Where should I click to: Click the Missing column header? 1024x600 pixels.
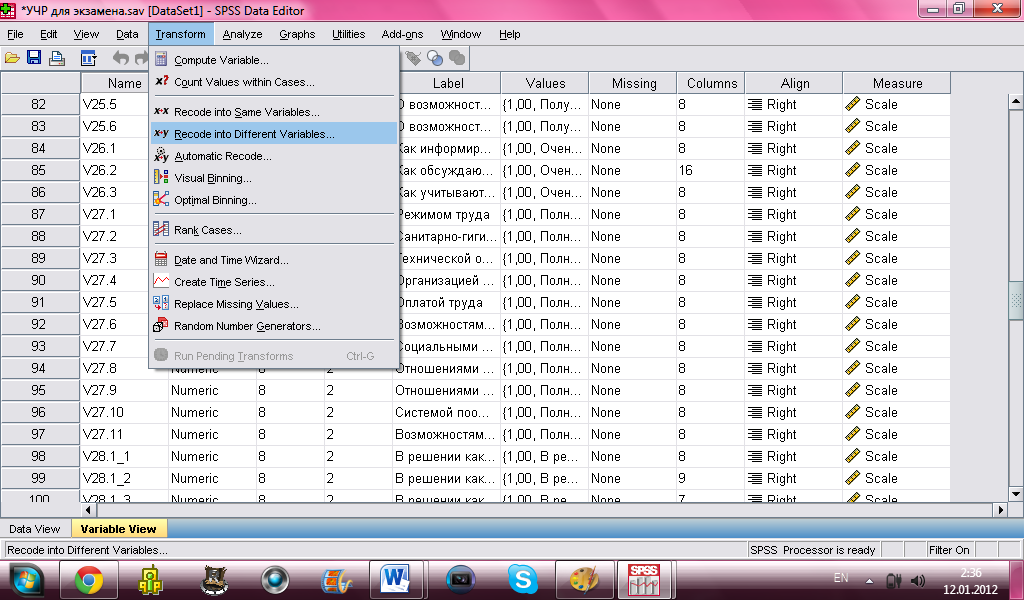point(633,83)
